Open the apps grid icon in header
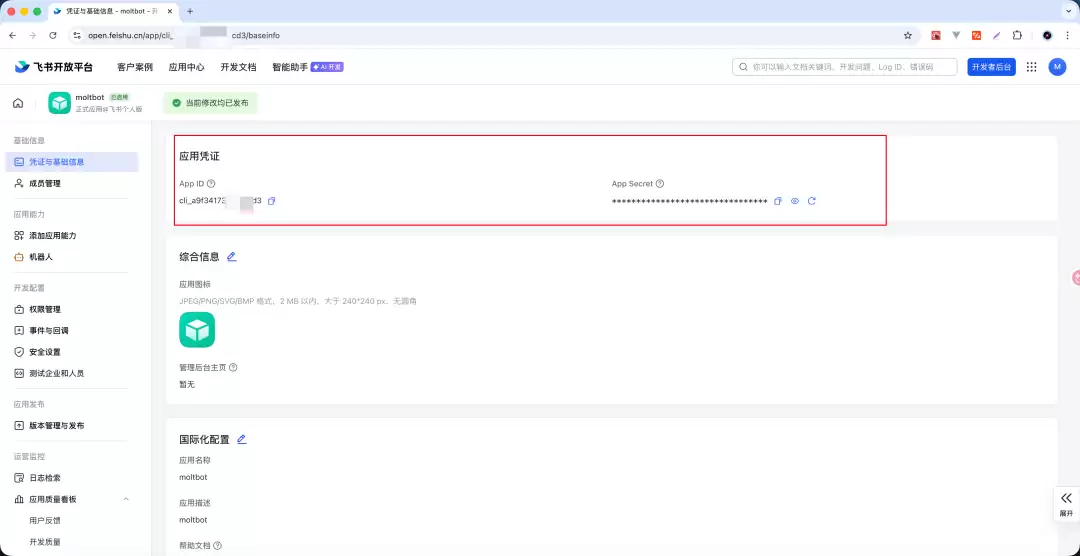The image size is (1080, 556). click(x=1031, y=67)
